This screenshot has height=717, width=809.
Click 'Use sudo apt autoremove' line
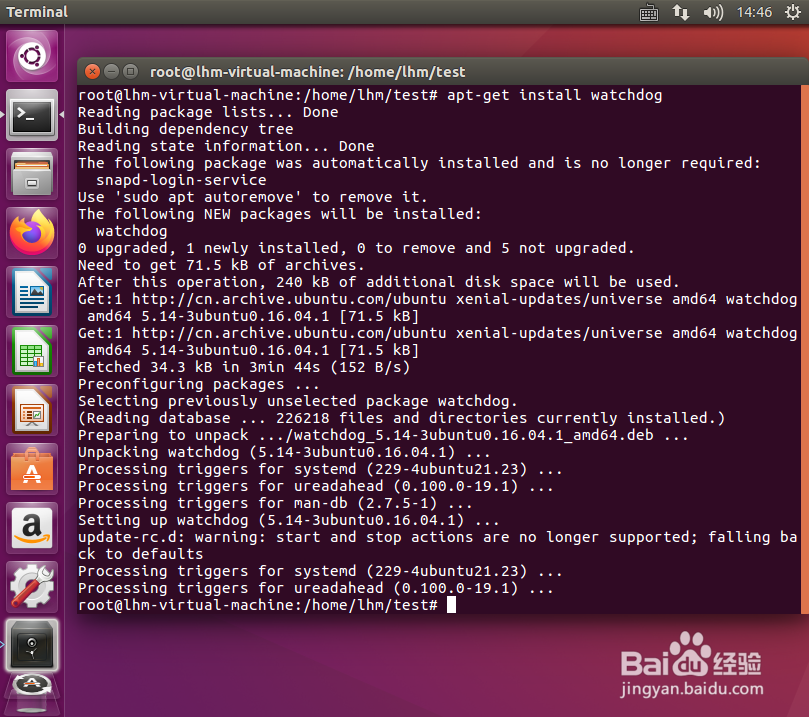click(253, 197)
